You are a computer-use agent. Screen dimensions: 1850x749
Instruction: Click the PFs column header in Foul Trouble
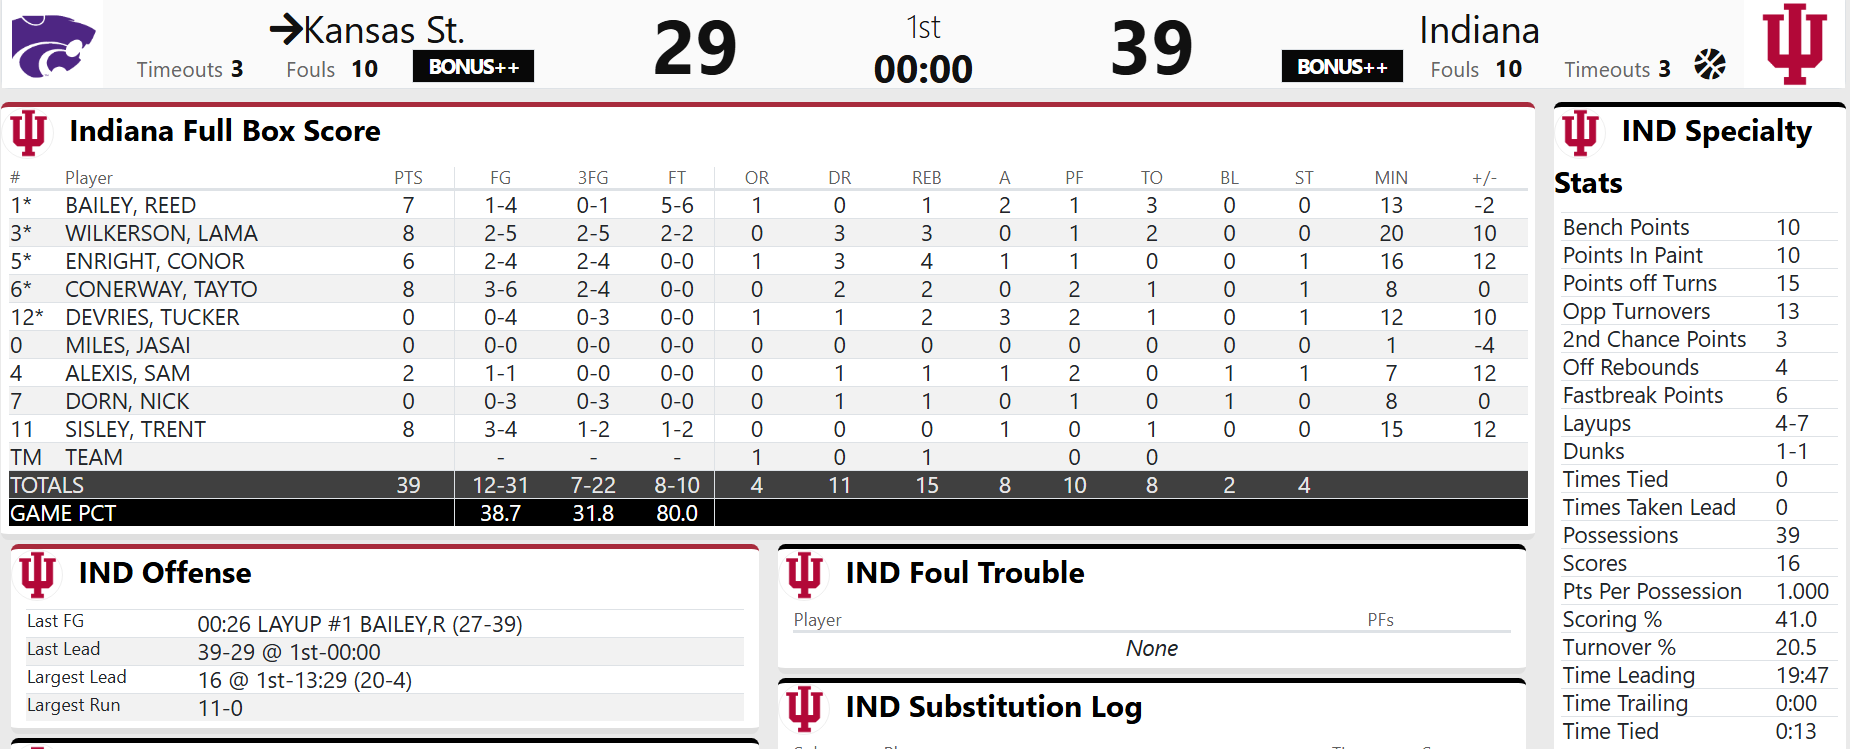point(1380,620)
